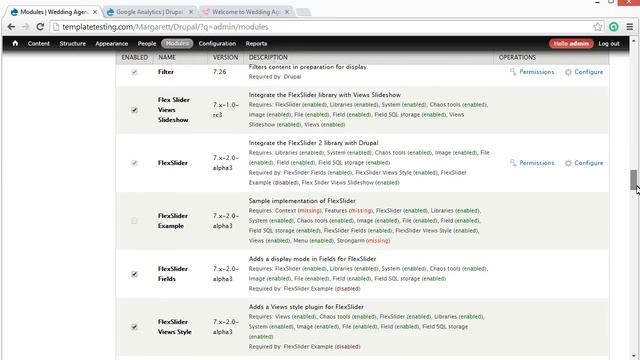Open Permissions link for Filter module
This screenshot has width=640, height=360.
pos(537,72)
